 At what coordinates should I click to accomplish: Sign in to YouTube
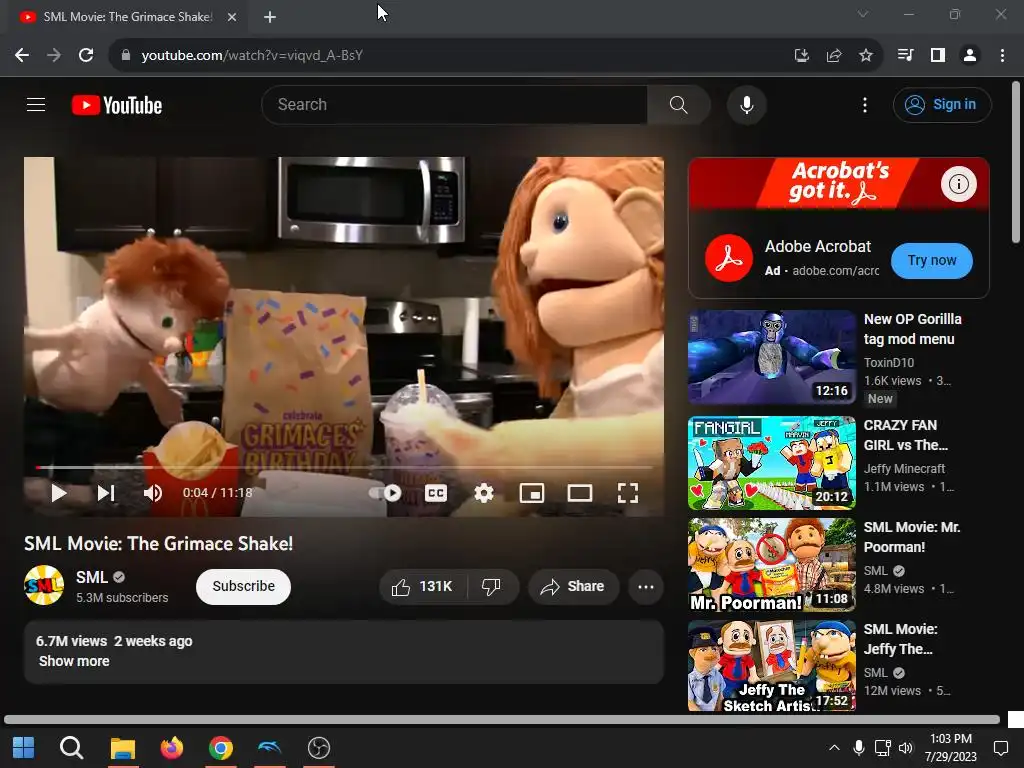(x=942, y=104)
